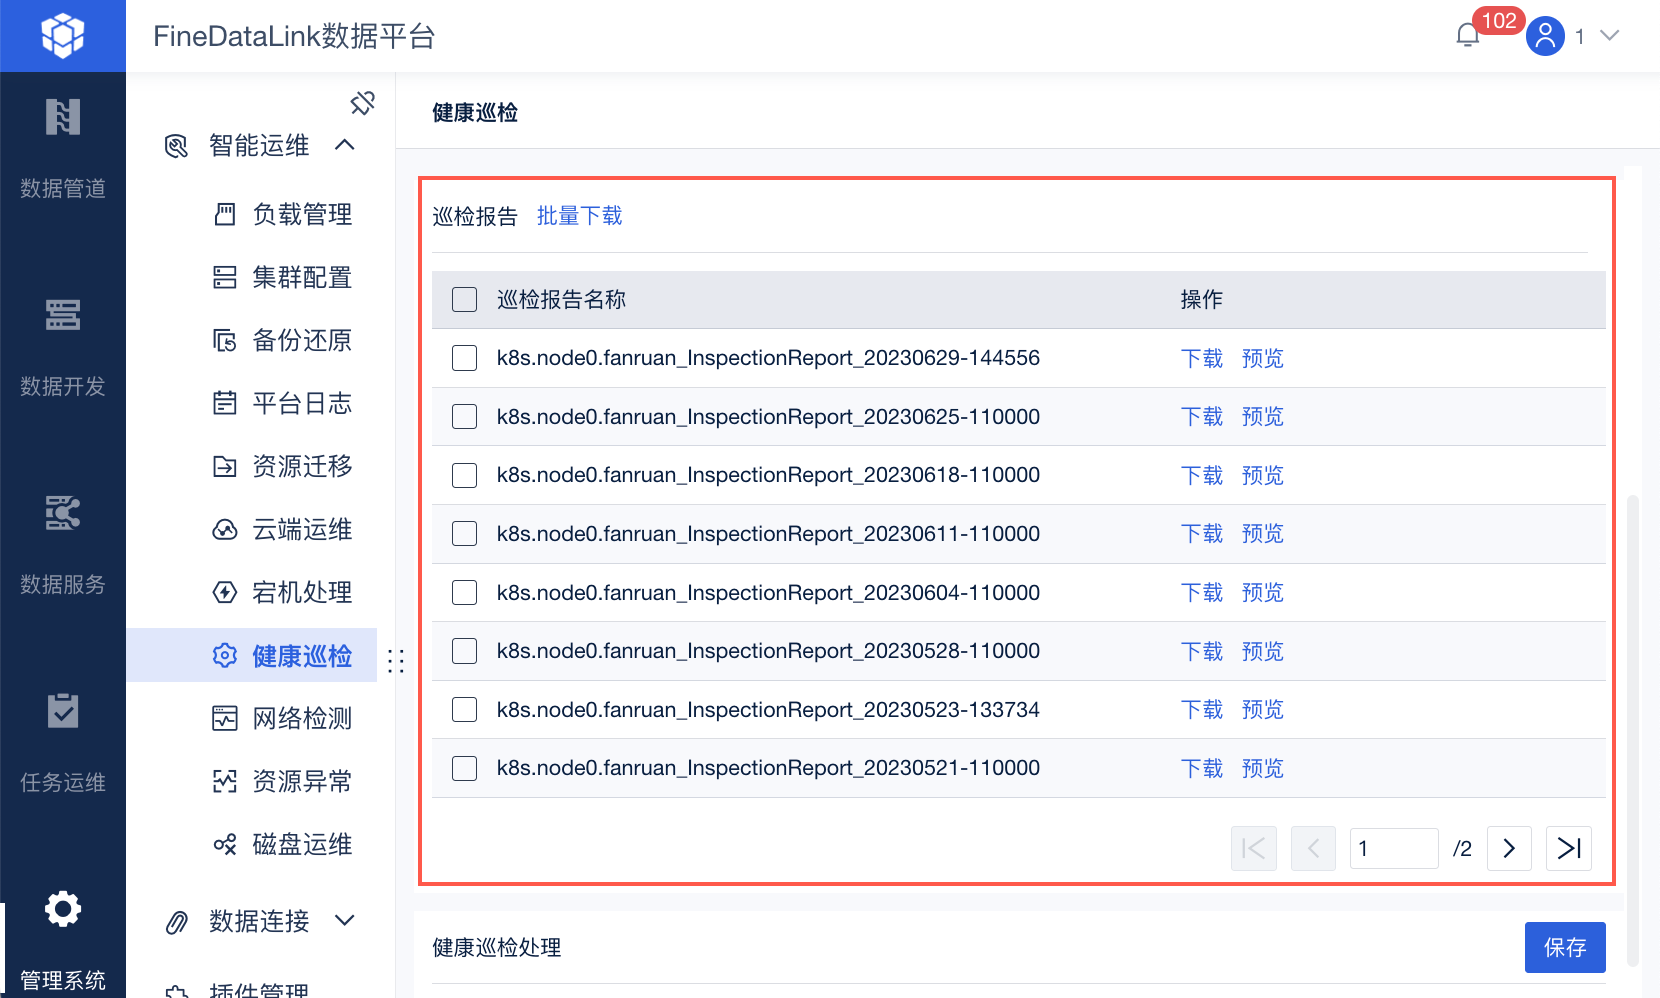Toggle the select-all checkbox in table header

[x=465, y=300]
